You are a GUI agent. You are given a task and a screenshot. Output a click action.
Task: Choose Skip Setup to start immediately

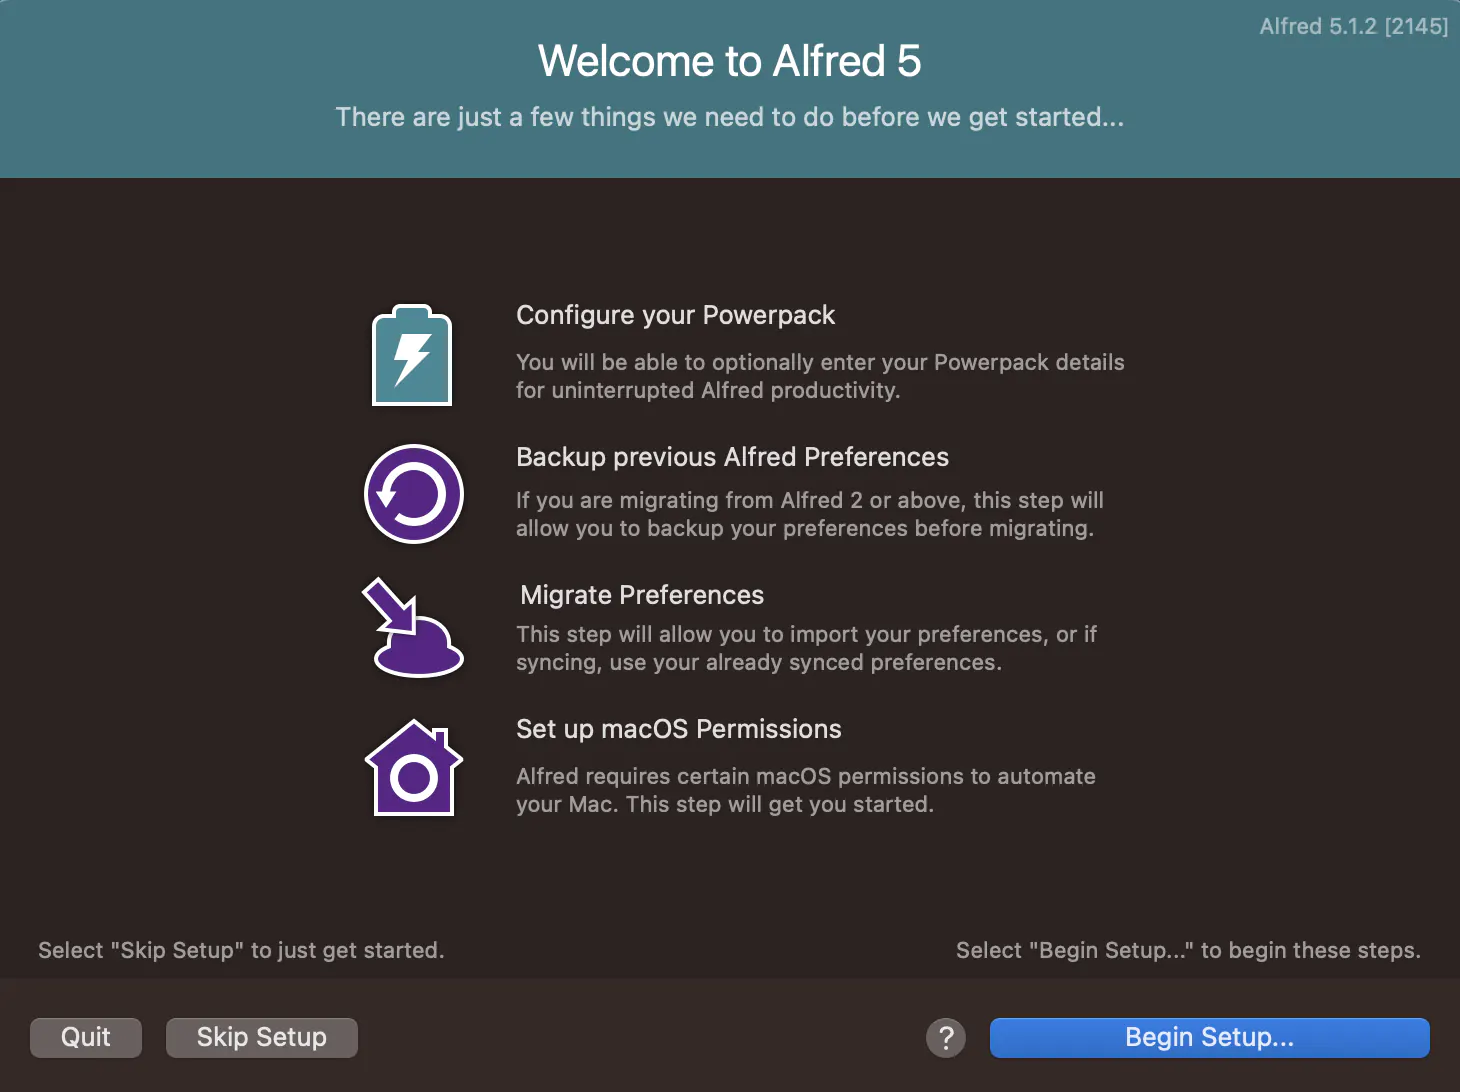(x=262, y=1037)
